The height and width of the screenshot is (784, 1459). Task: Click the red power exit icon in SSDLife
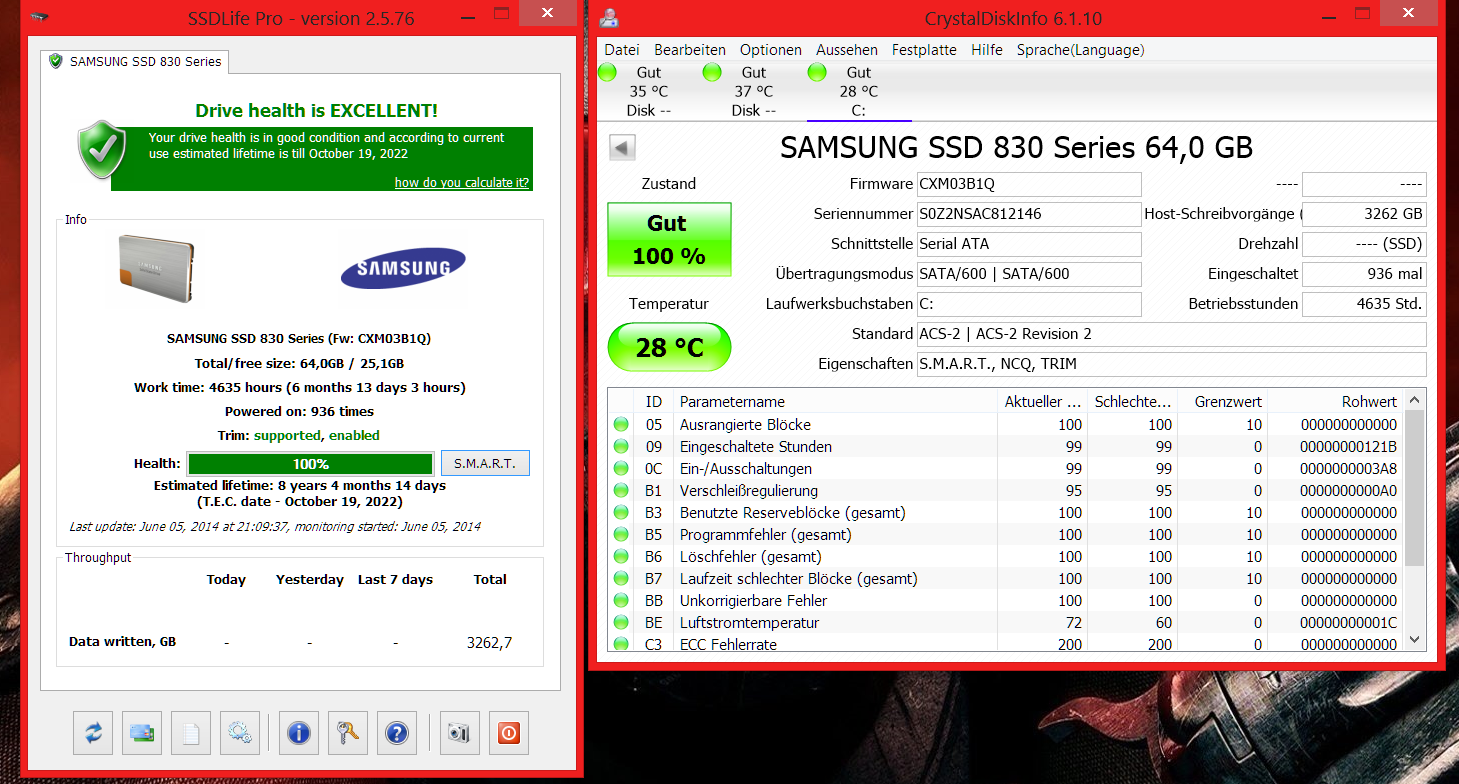tap(508, 733)
